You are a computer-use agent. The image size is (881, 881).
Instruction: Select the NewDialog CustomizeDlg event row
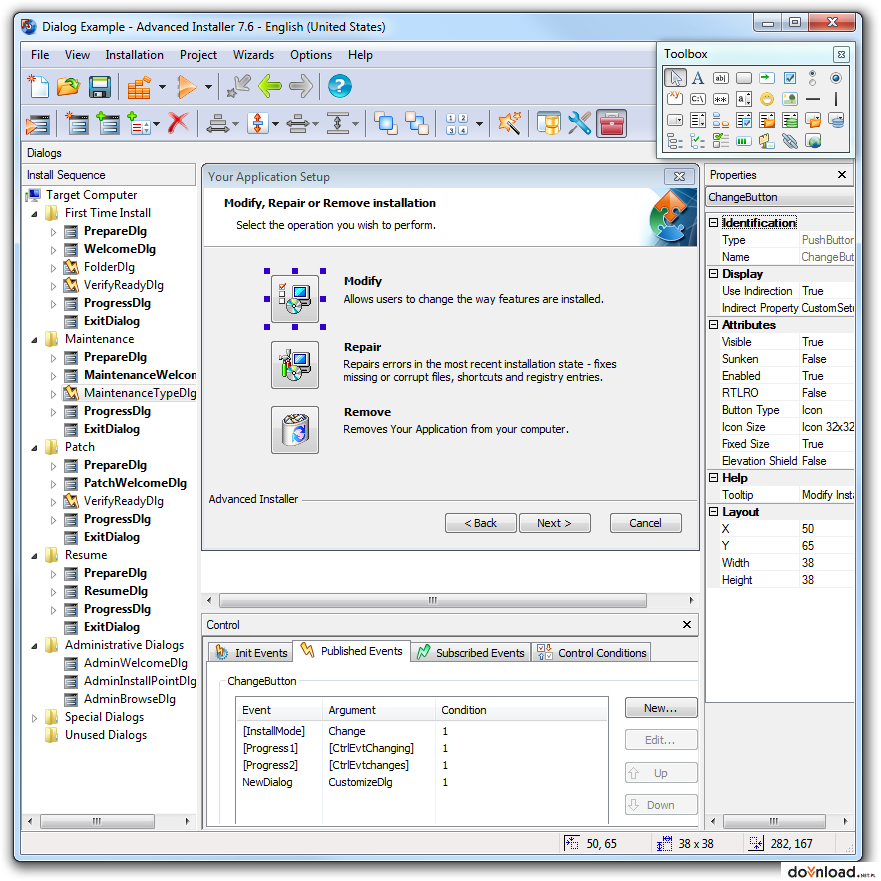421,782
